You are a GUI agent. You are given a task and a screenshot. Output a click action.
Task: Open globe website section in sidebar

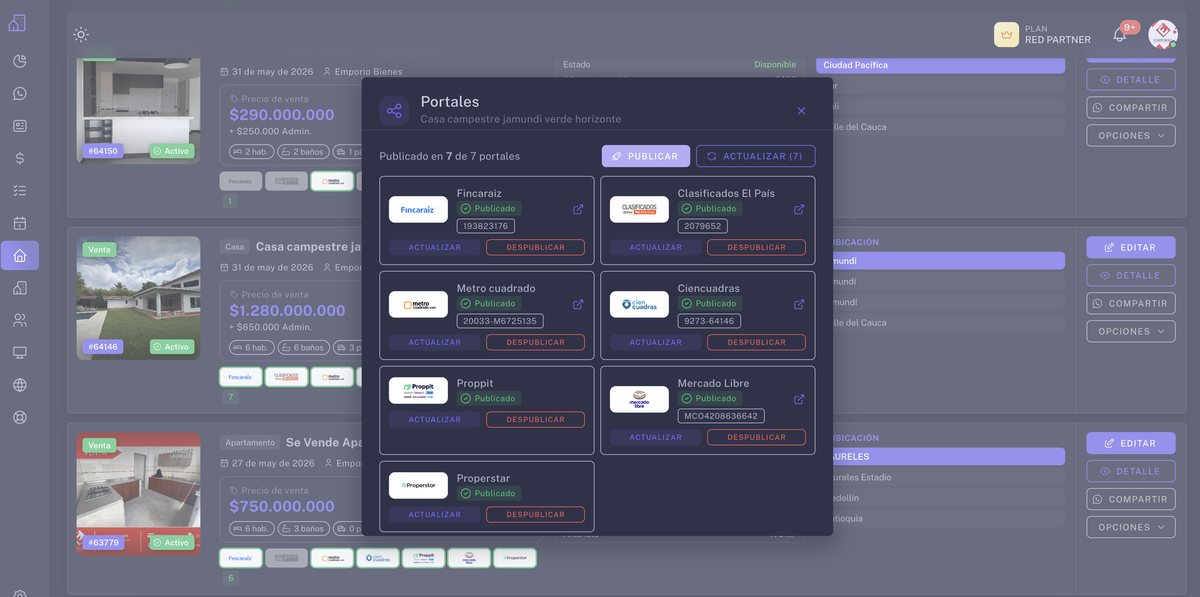pos(20,385)
